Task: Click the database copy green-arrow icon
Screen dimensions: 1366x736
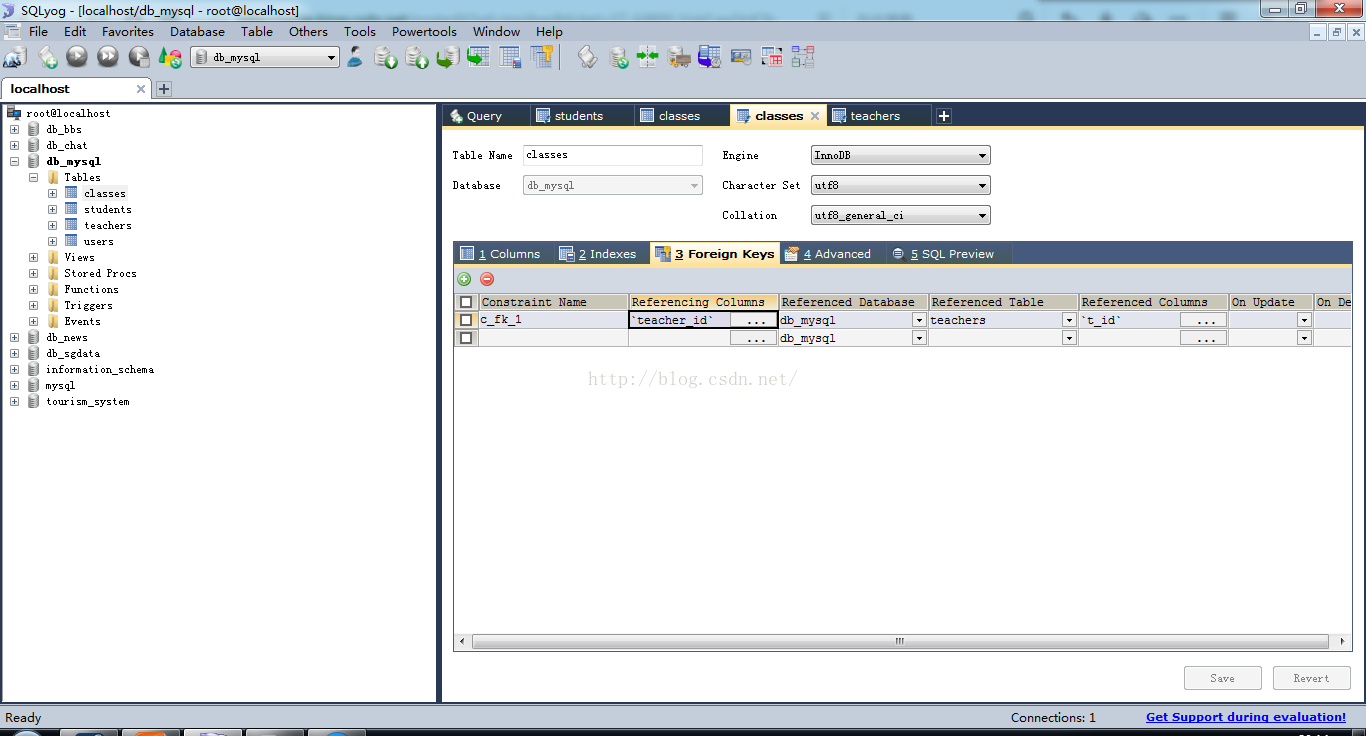Action: 448,57
